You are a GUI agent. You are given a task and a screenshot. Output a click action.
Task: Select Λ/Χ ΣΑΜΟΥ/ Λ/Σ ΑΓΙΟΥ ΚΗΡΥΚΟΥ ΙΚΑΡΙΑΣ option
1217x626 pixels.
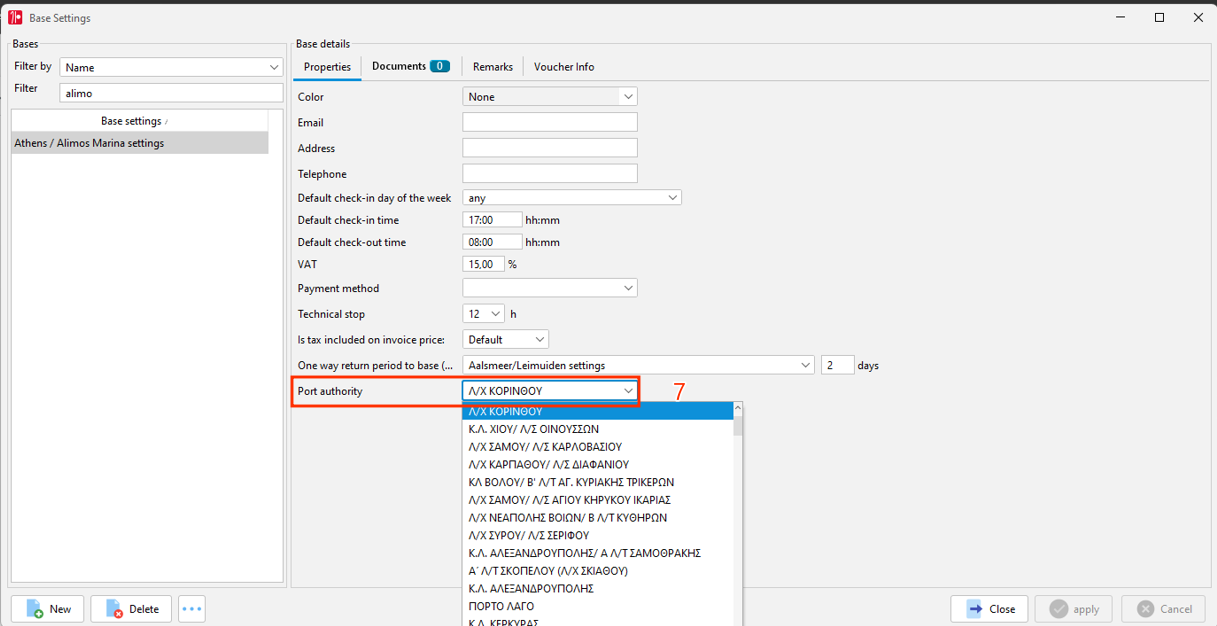(598, 500)
